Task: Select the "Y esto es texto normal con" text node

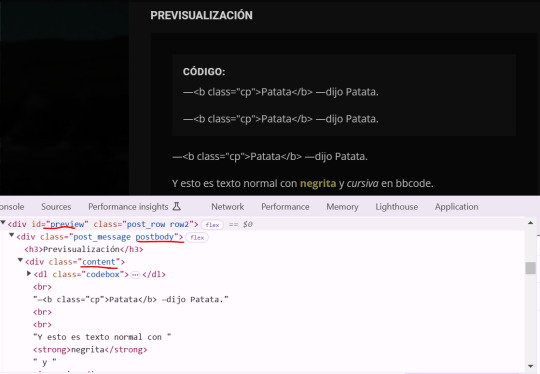Action: tap(102, 337)
